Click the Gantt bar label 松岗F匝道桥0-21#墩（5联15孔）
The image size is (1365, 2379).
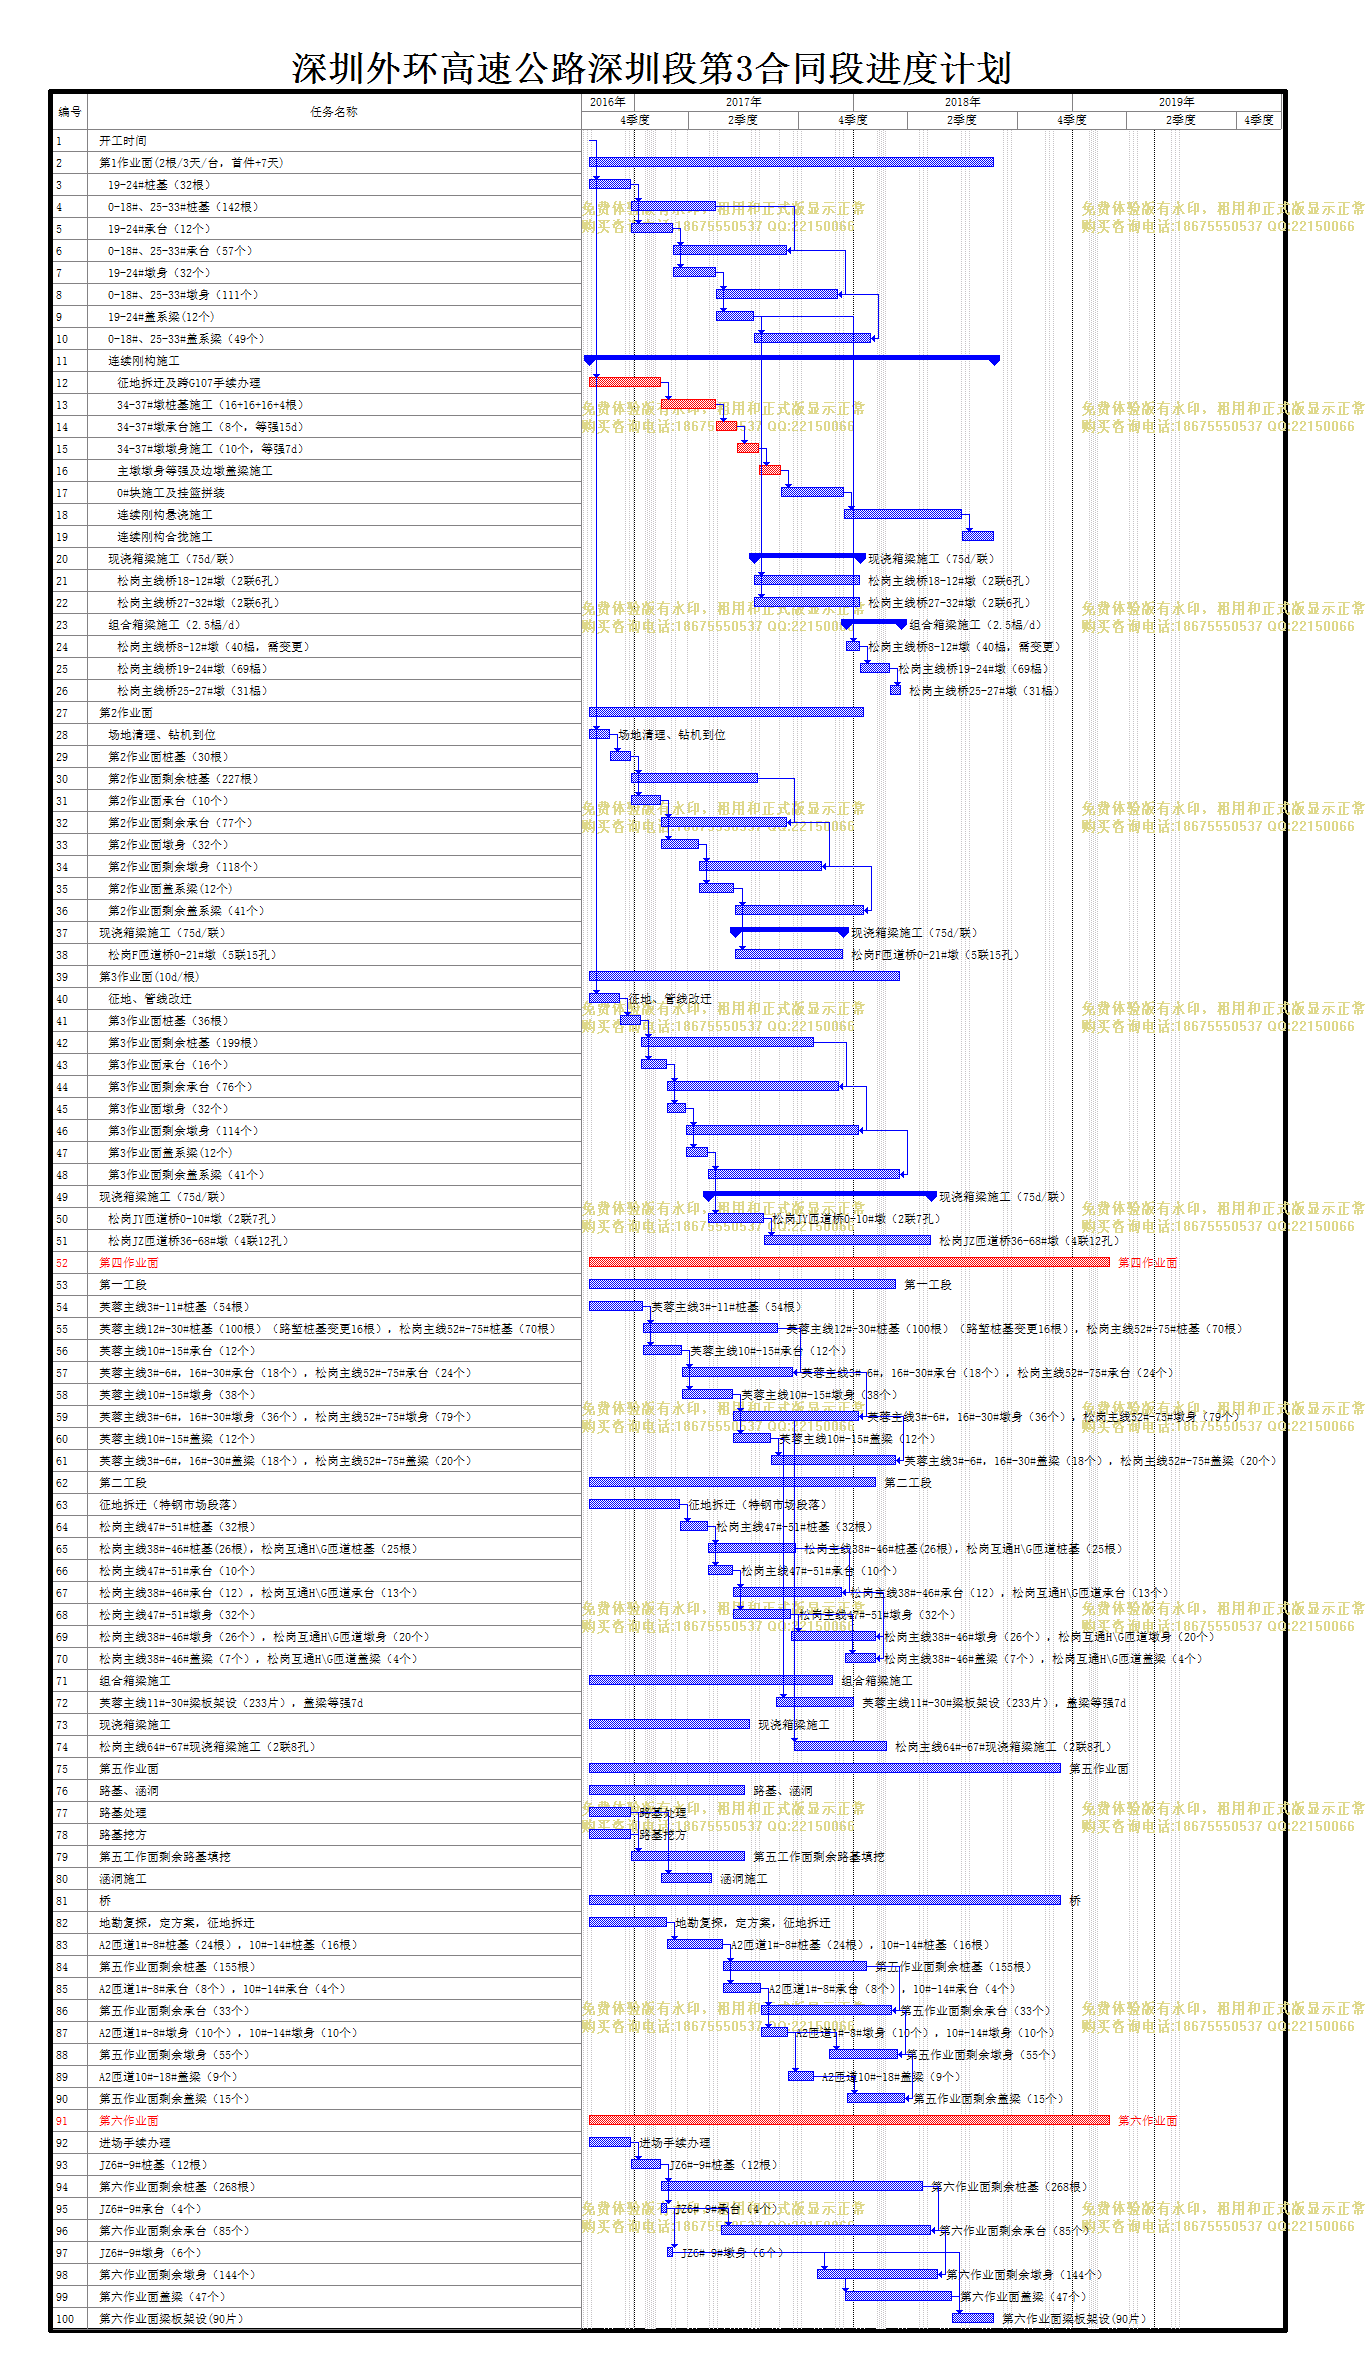pos(936,955)
